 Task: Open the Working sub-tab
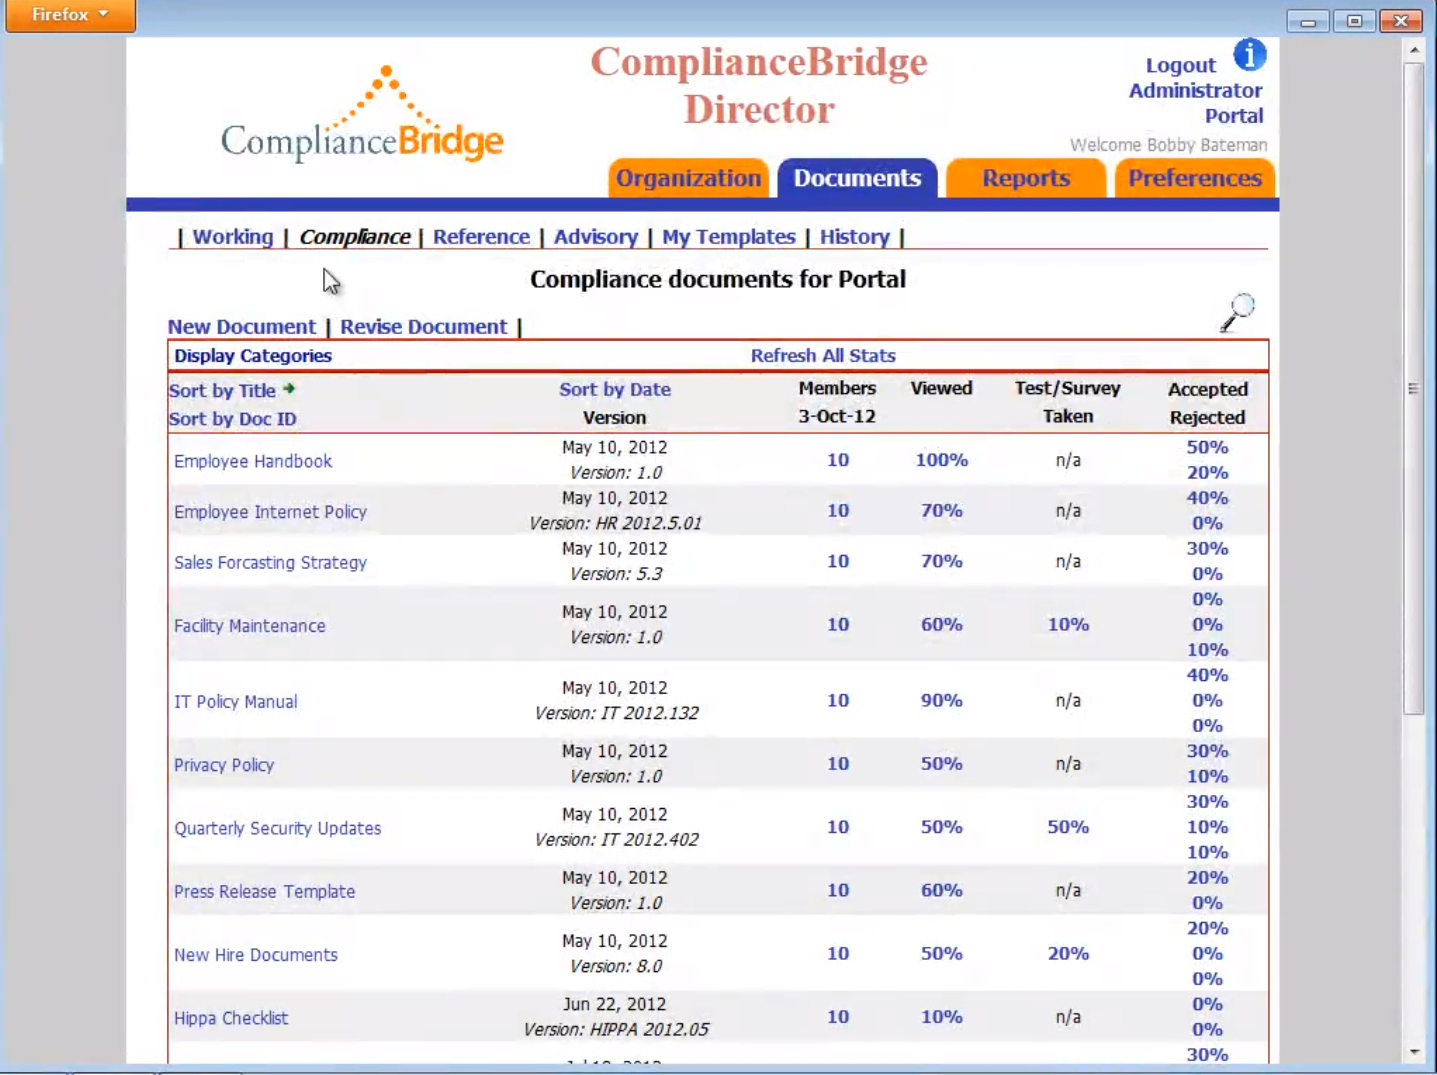tap(233, 237)
